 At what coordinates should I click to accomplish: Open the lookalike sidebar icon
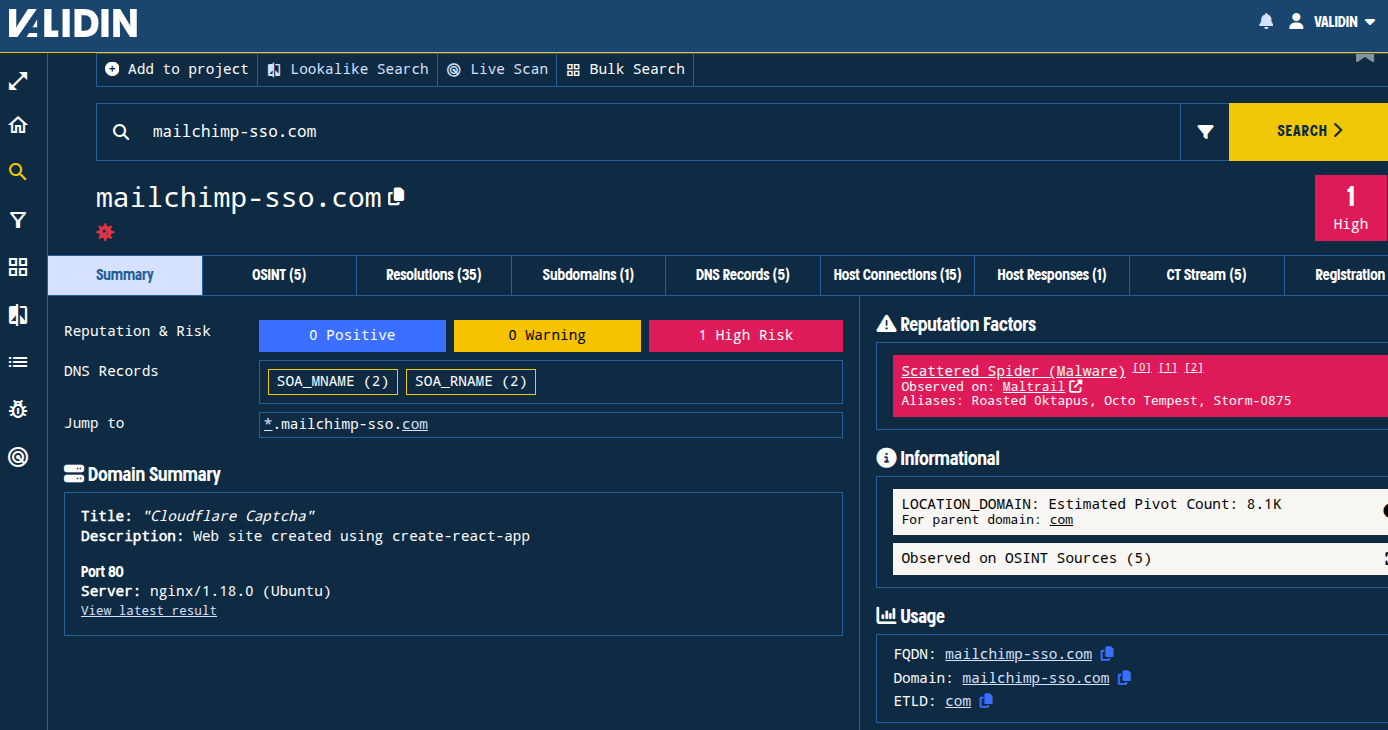pos(18,315)
